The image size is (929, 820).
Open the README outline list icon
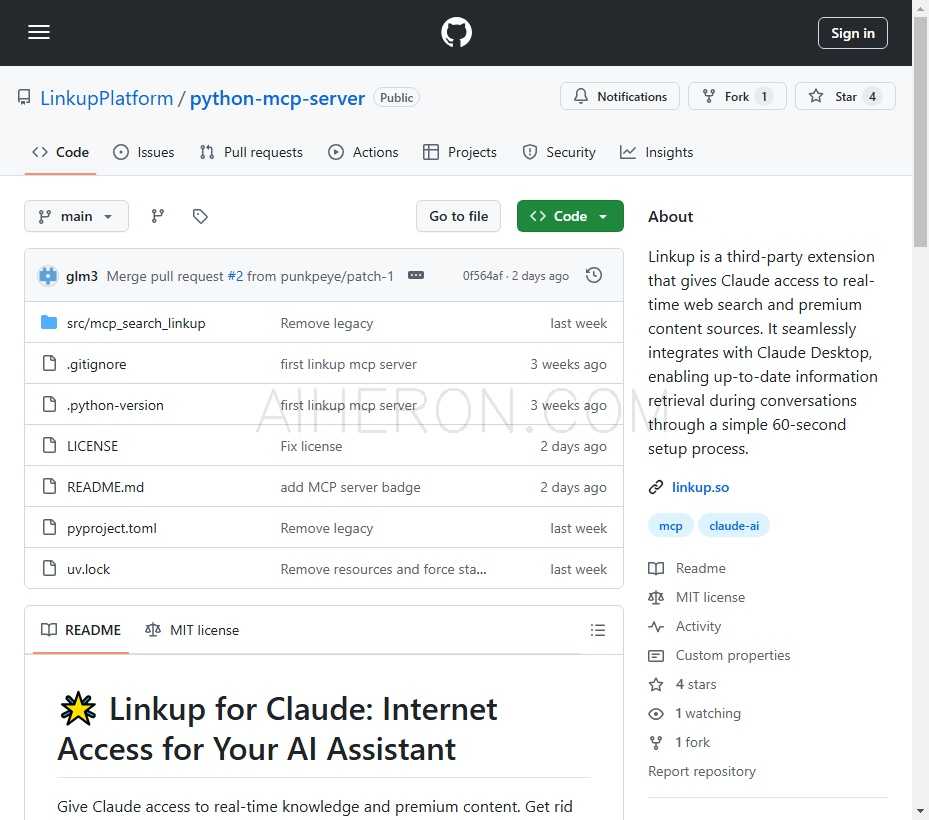tap(598, 630)
